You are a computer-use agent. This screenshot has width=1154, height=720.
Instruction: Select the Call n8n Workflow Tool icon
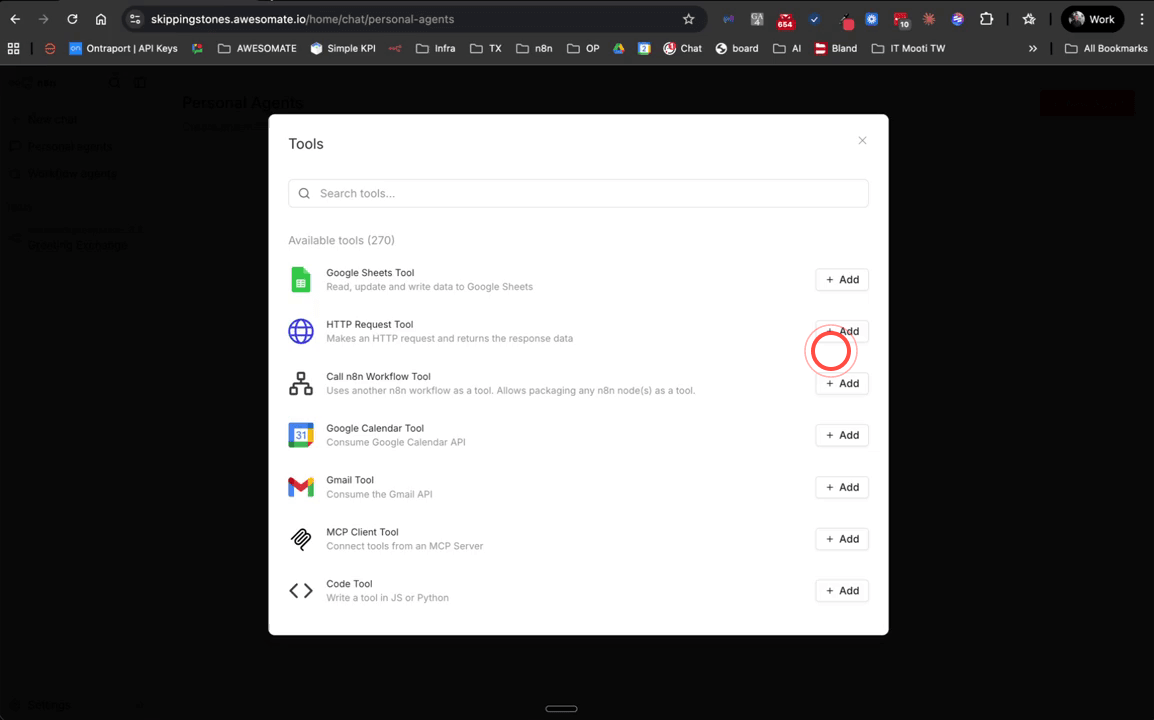point(301,383)
